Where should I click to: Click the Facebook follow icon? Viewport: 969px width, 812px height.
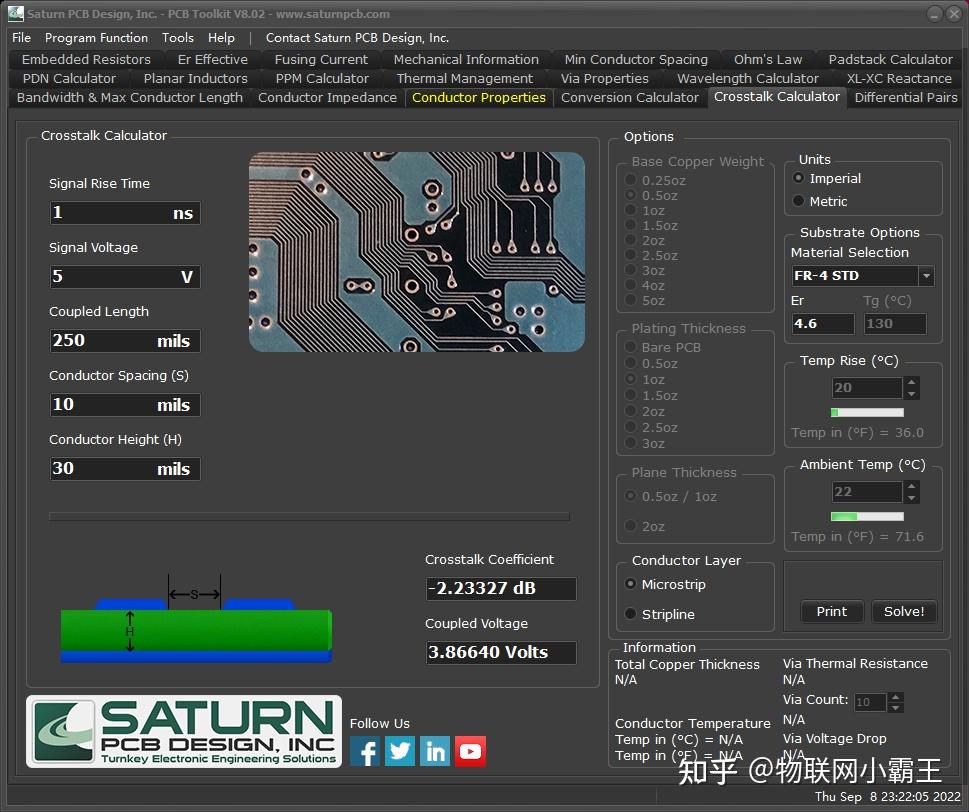click(x=364, y=750)
